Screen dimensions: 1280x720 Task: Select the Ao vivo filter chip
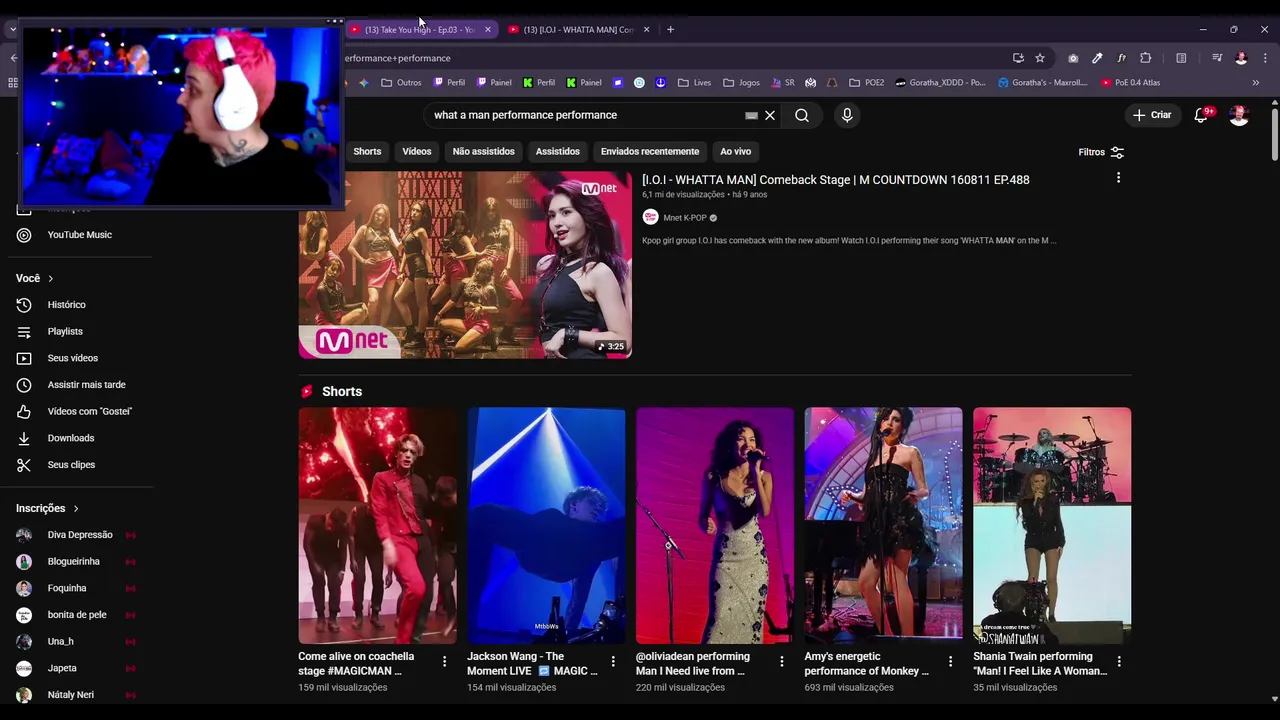[736, 152]
